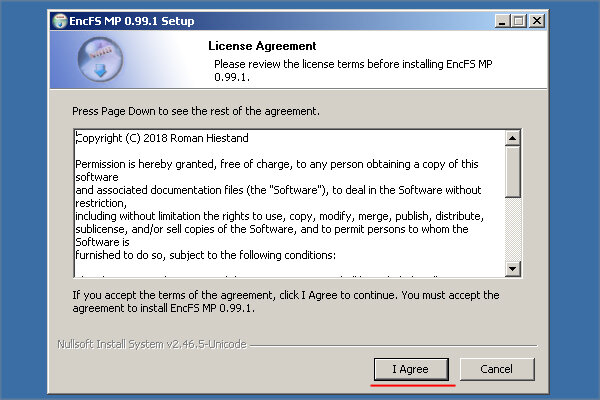Screen dimensions: 600x400
Task: Click the scrollbar track below the thumb
Action: (512, 229)
